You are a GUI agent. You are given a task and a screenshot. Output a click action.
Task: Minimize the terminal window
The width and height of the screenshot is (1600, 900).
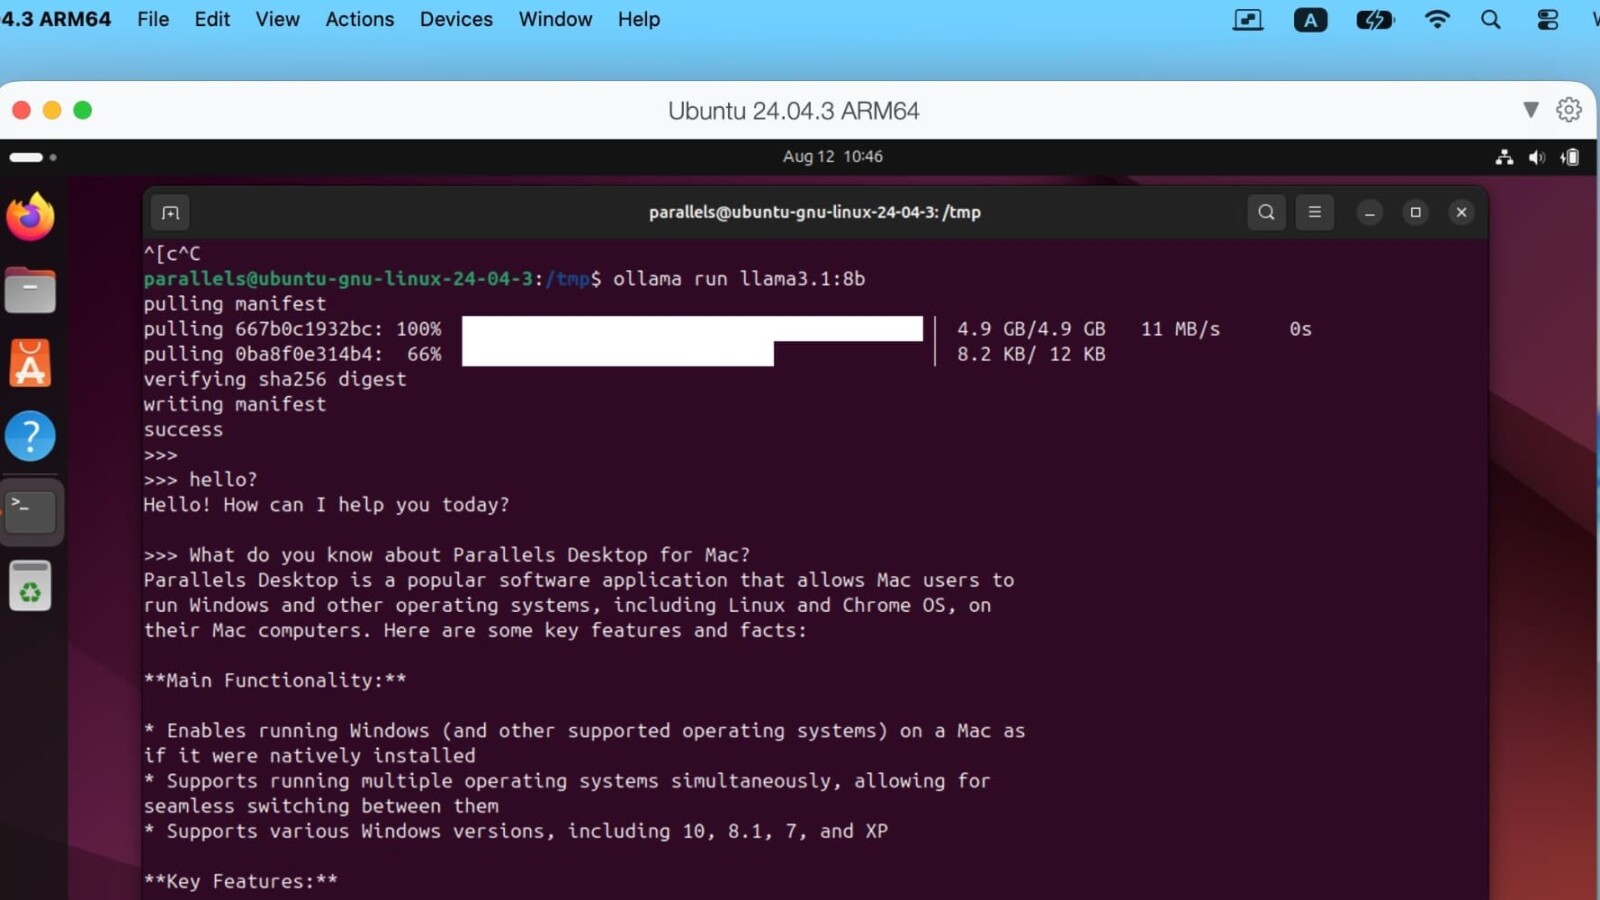click(x=1370, y=212)
